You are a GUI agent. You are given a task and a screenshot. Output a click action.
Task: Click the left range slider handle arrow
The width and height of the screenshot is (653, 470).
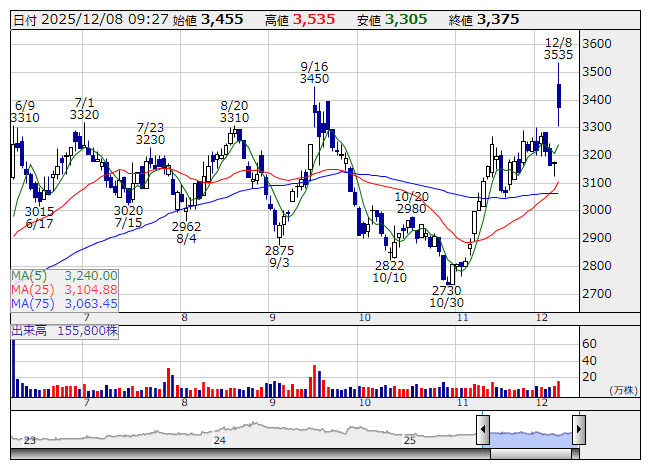pos(483,430)
